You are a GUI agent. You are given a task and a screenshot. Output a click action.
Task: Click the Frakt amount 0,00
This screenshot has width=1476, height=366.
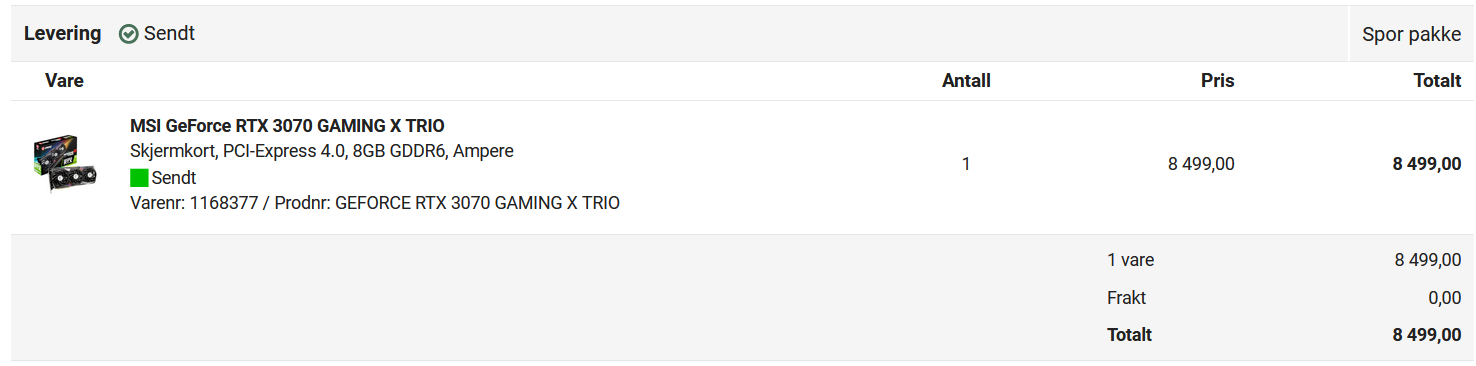(x=1444, y=298)
